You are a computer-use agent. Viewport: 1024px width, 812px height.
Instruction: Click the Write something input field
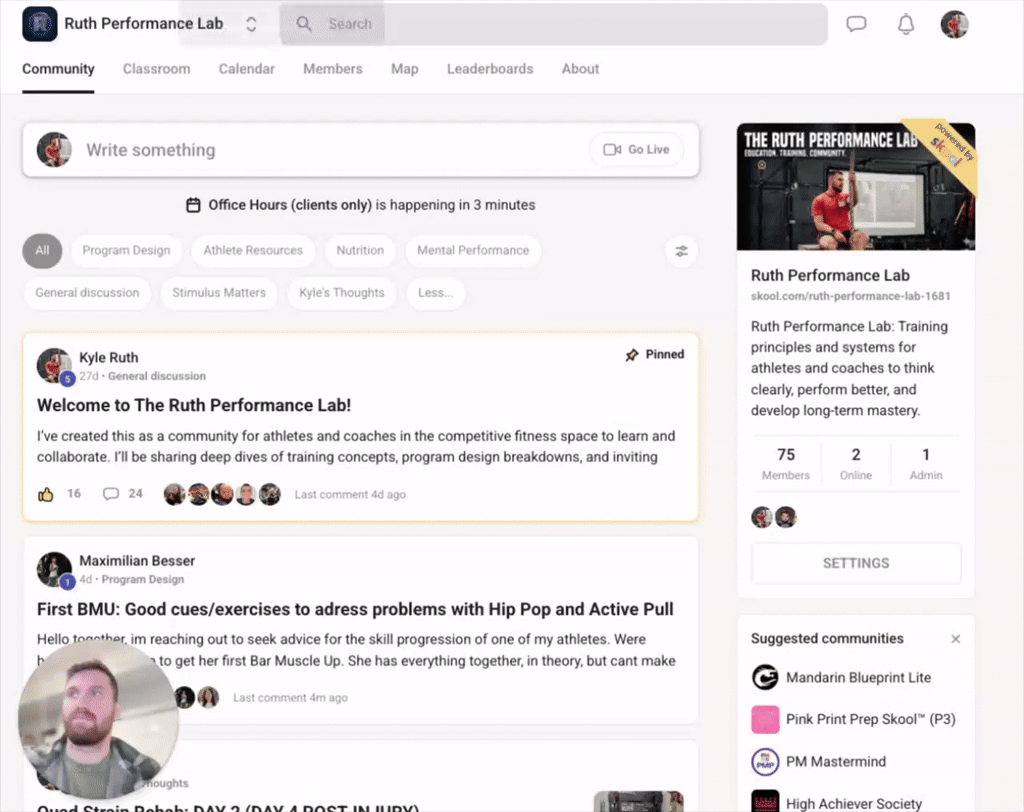click(300, 149)
